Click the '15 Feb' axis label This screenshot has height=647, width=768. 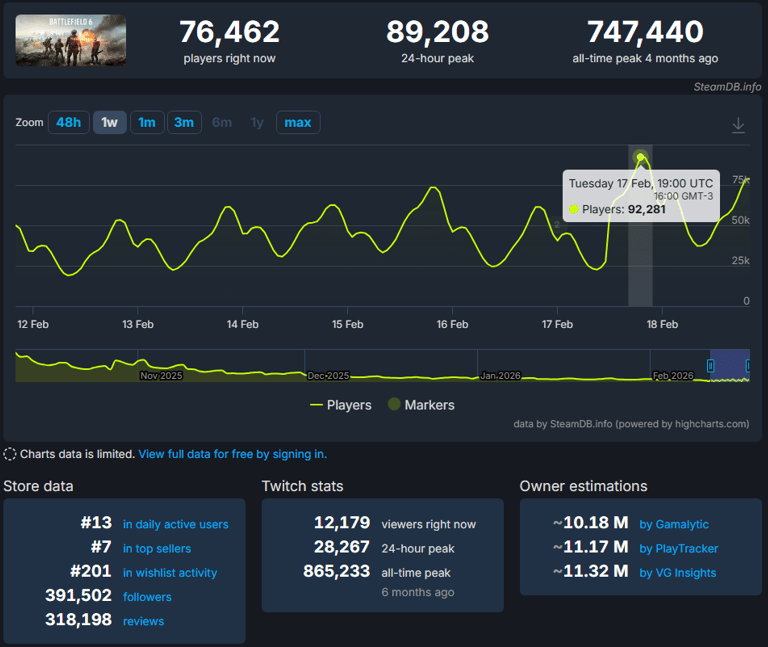pyautogui.click(x=348, y=324)
